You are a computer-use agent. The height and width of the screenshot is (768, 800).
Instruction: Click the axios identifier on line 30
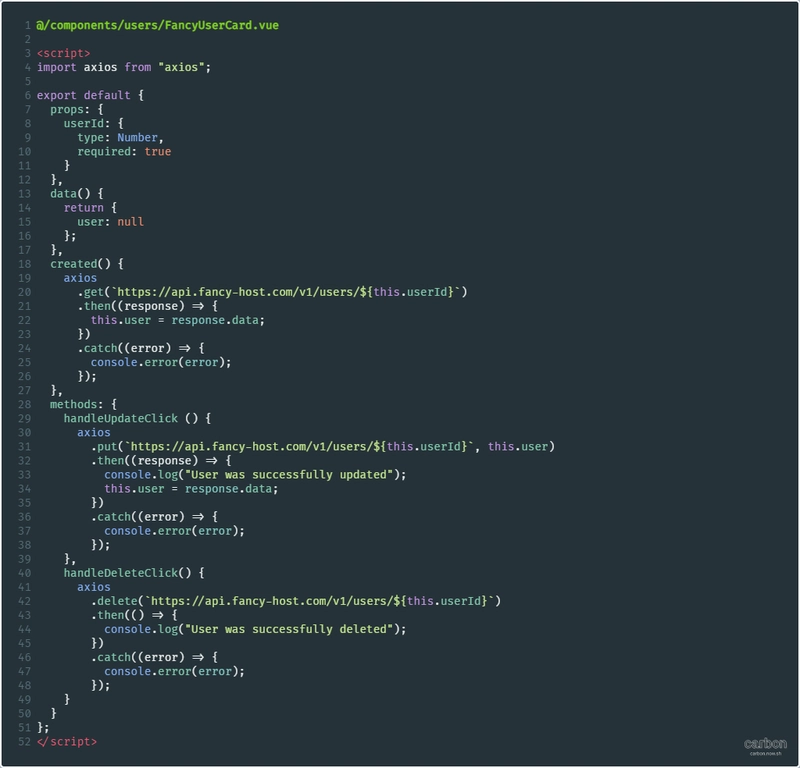coord(93,433)
